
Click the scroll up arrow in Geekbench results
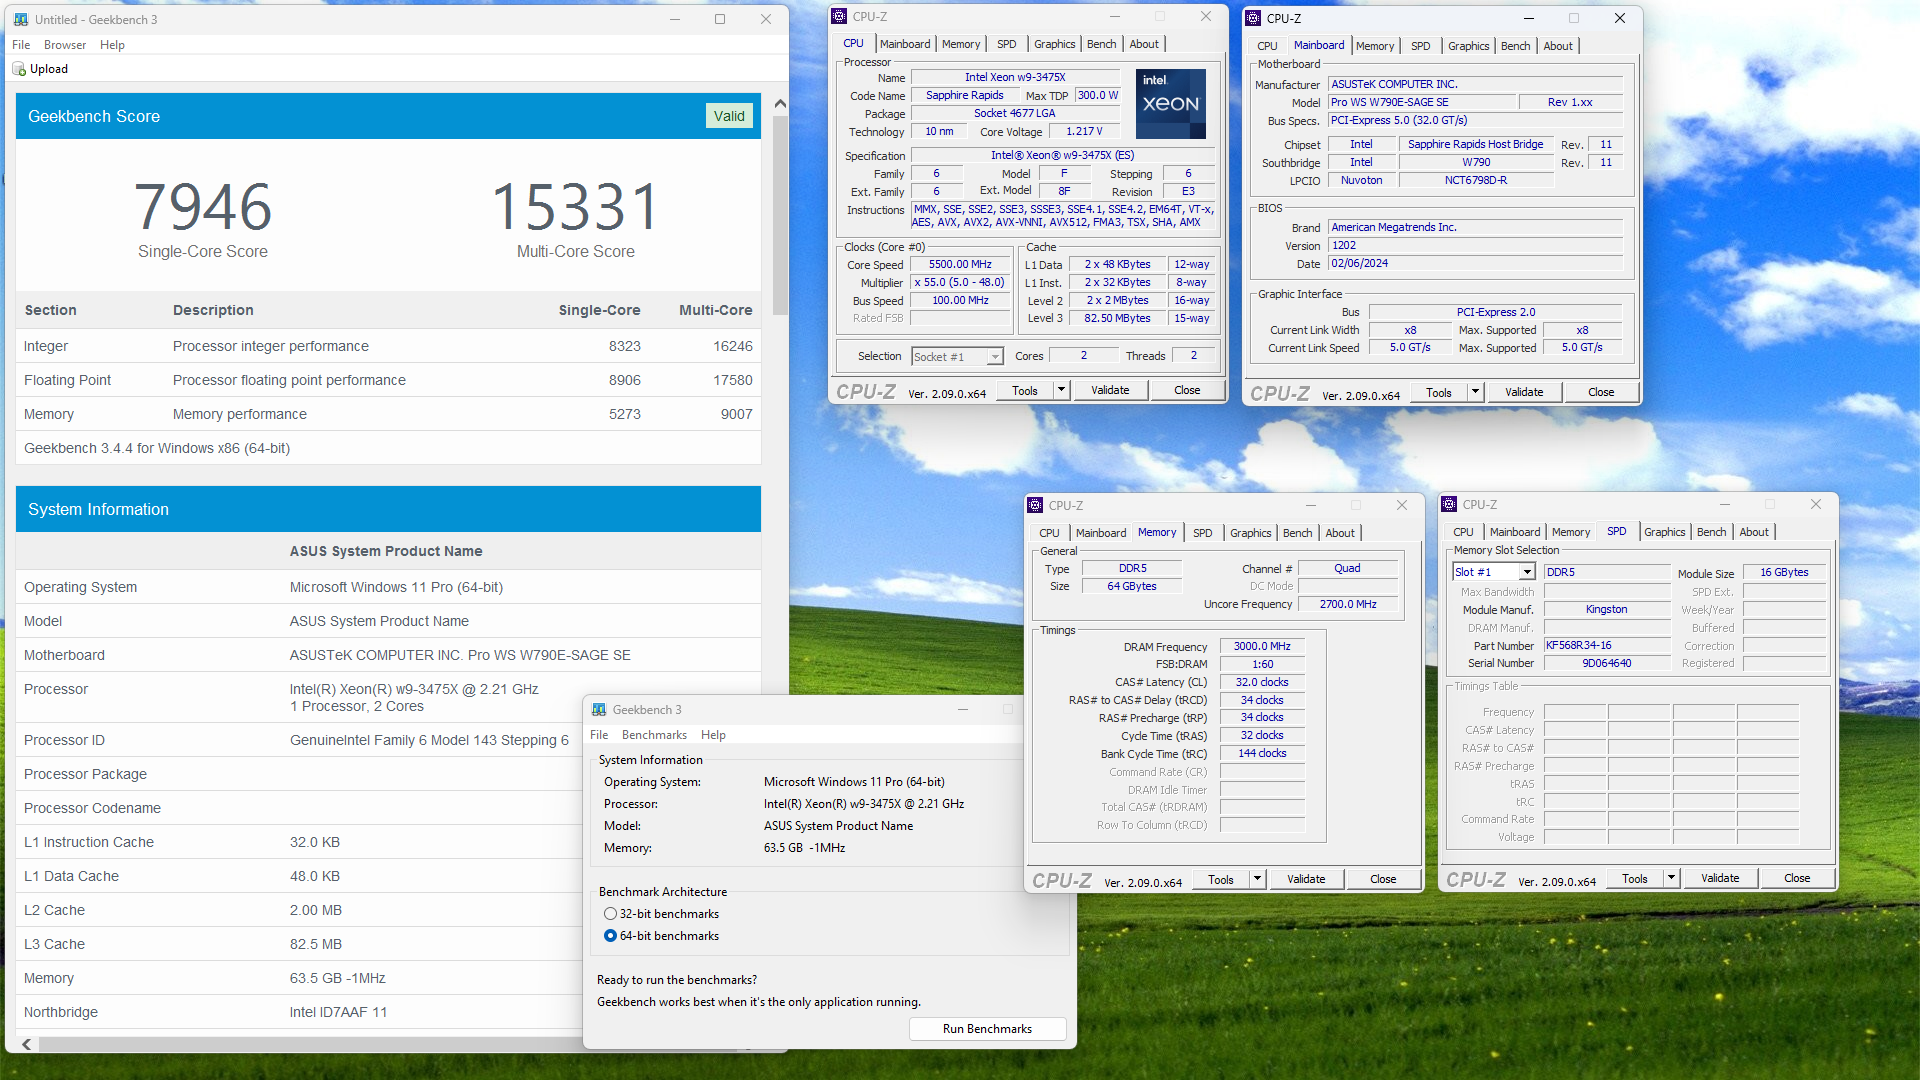[x=780, y=104]
